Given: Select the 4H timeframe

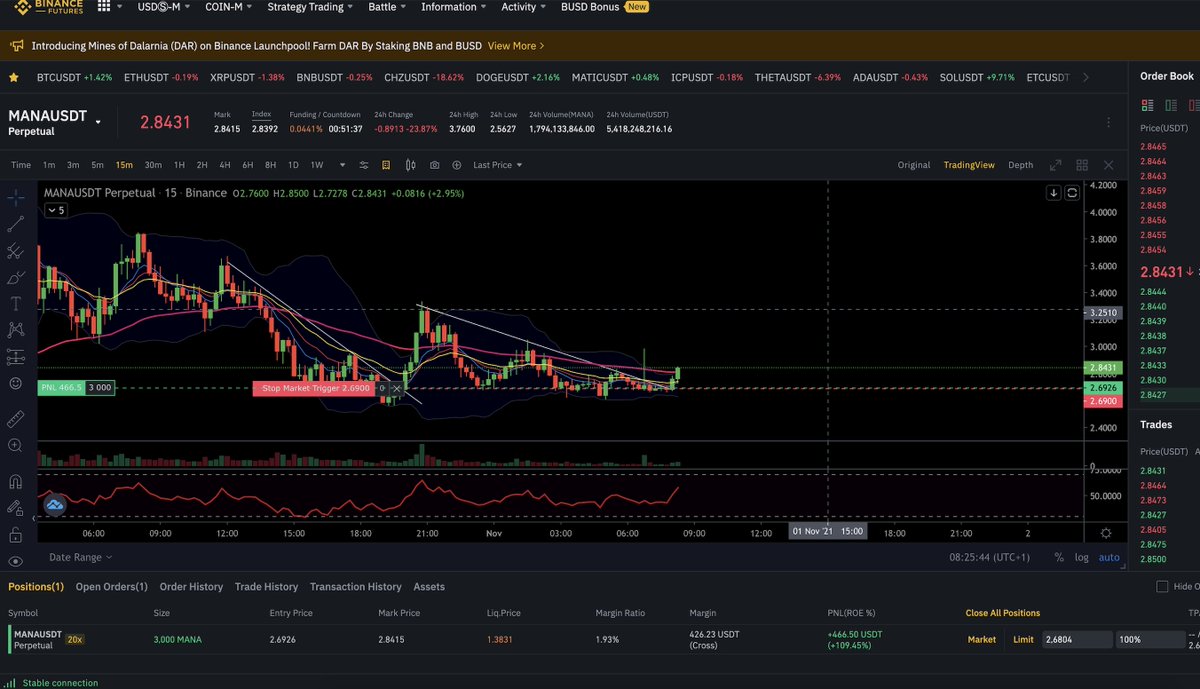Looking at the screenshot, I should click(x=224, y=165).
